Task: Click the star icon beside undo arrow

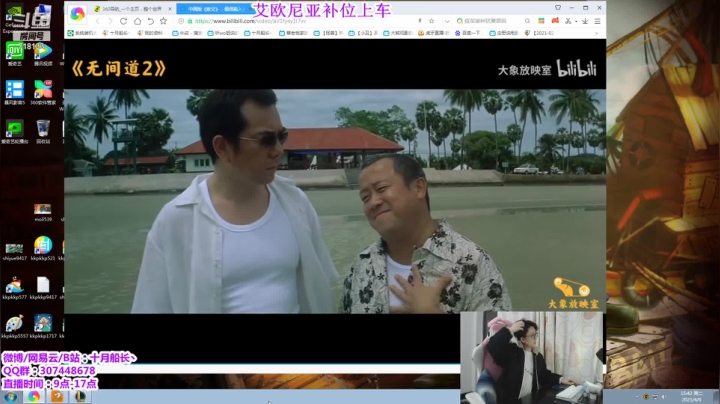Action: coord(163,21)
